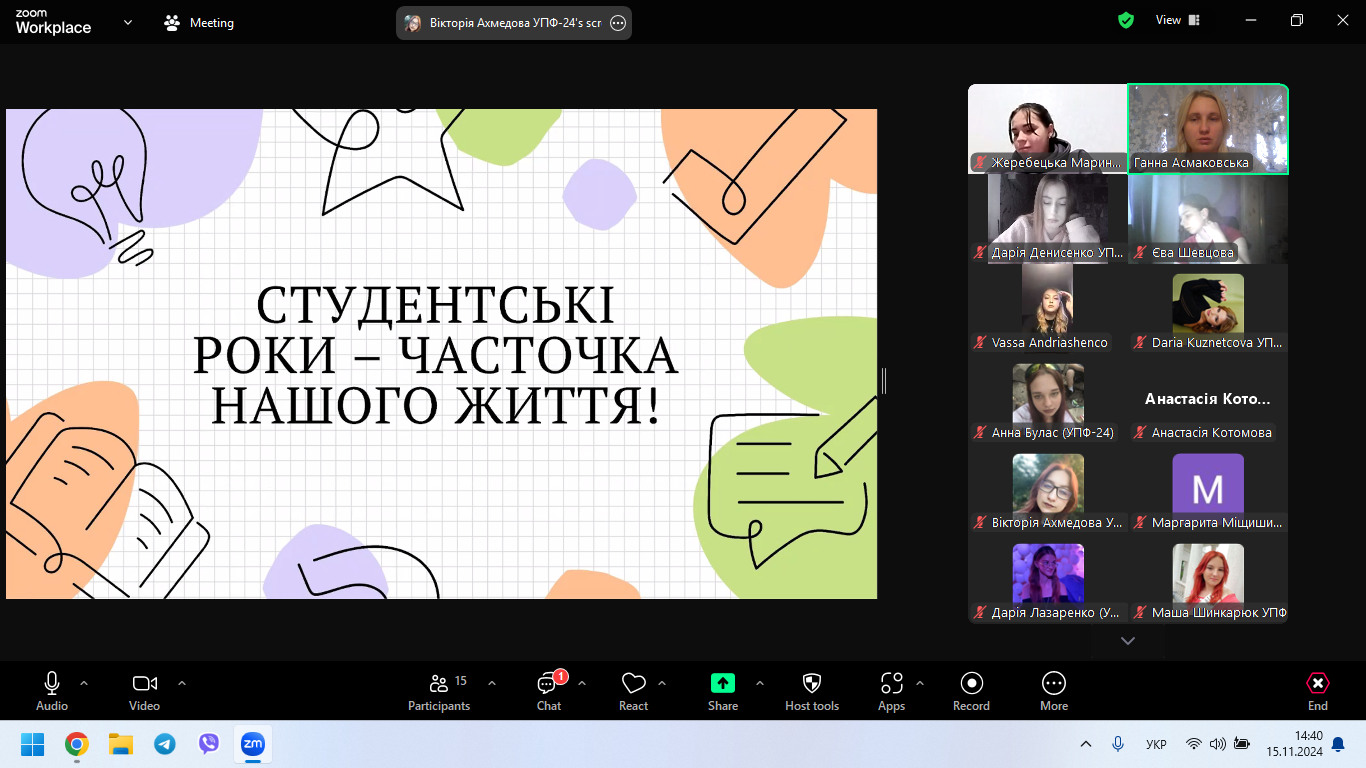Select Дарія Денисенко's video tile
Screen dimensions: 1366x768
[1048, 219]
